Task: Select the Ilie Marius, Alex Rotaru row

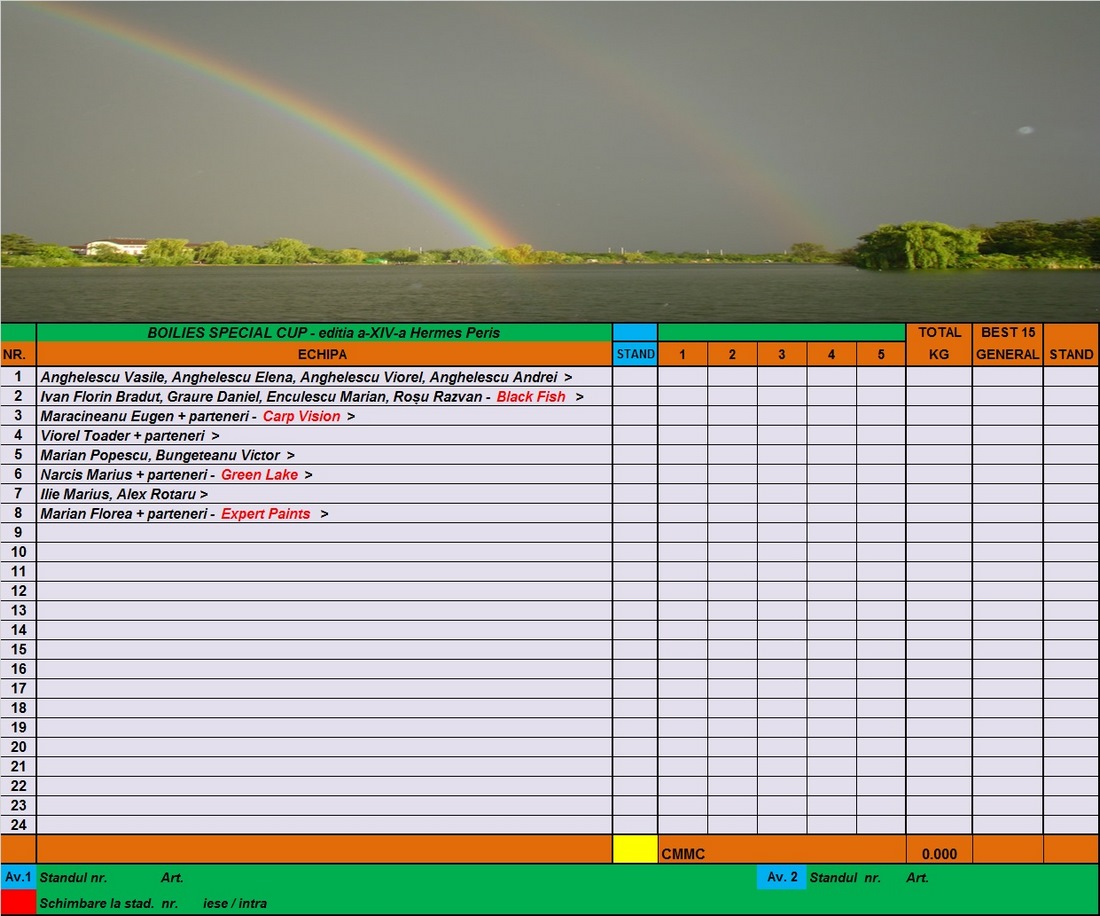Action: [124, 494]
